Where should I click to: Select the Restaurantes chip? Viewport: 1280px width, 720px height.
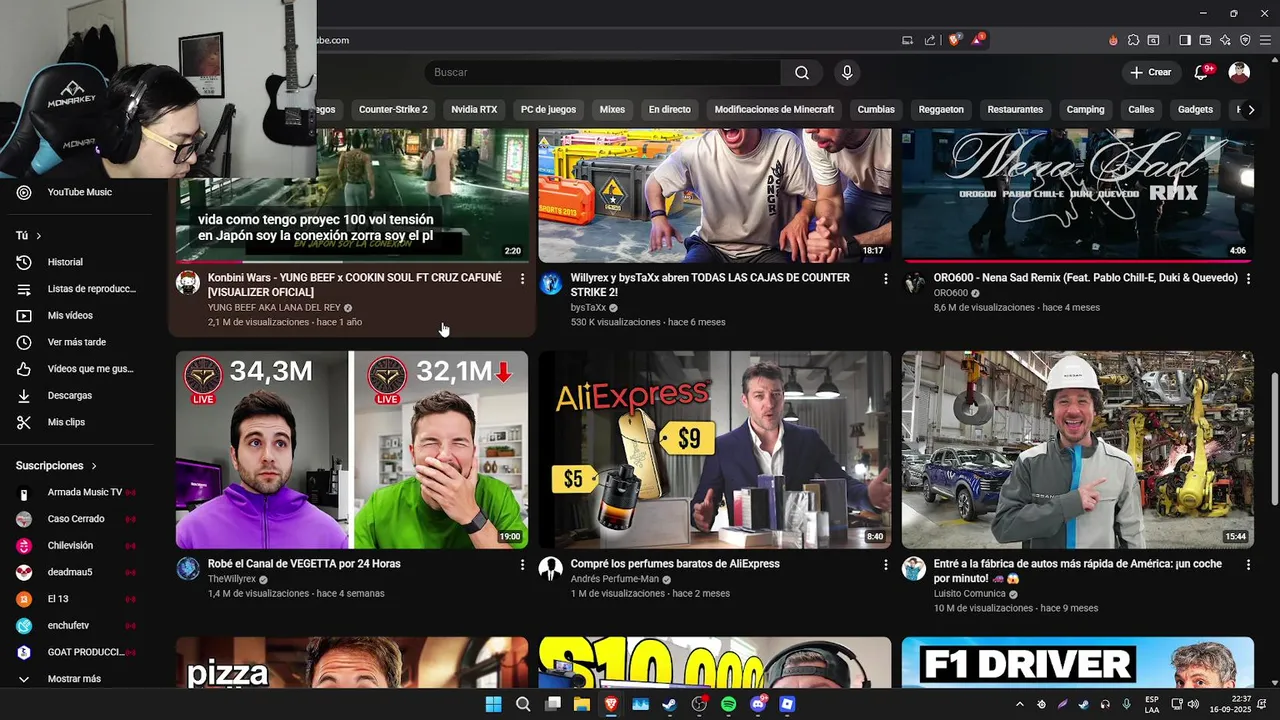tap(1015, 109)
